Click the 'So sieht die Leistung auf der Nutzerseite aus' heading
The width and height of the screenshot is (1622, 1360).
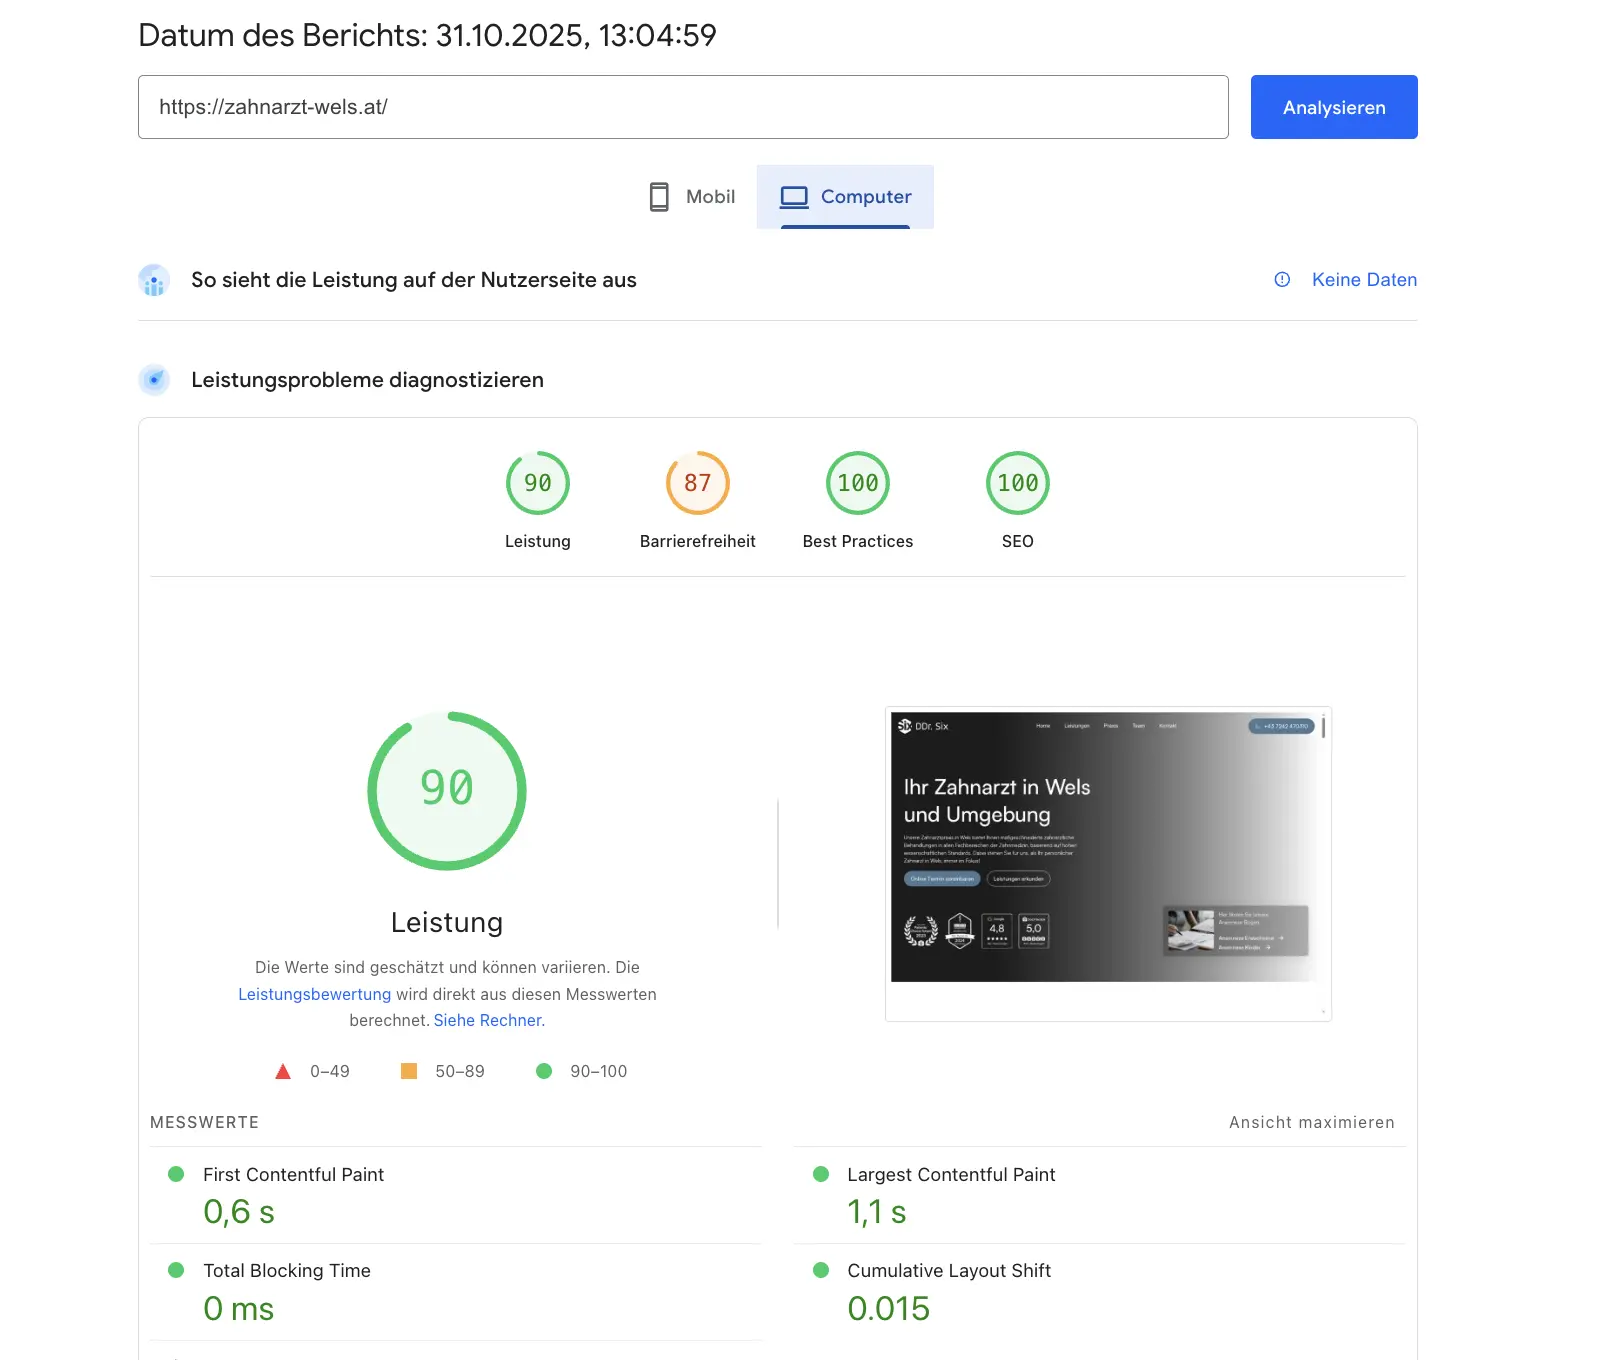tap(414, 280)
